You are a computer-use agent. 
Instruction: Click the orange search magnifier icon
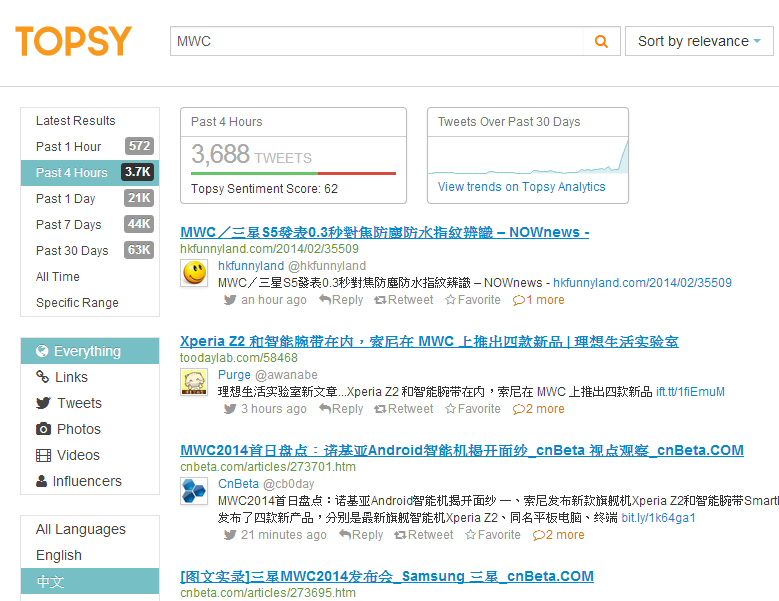pyautogui.click(x=601, y=41)
